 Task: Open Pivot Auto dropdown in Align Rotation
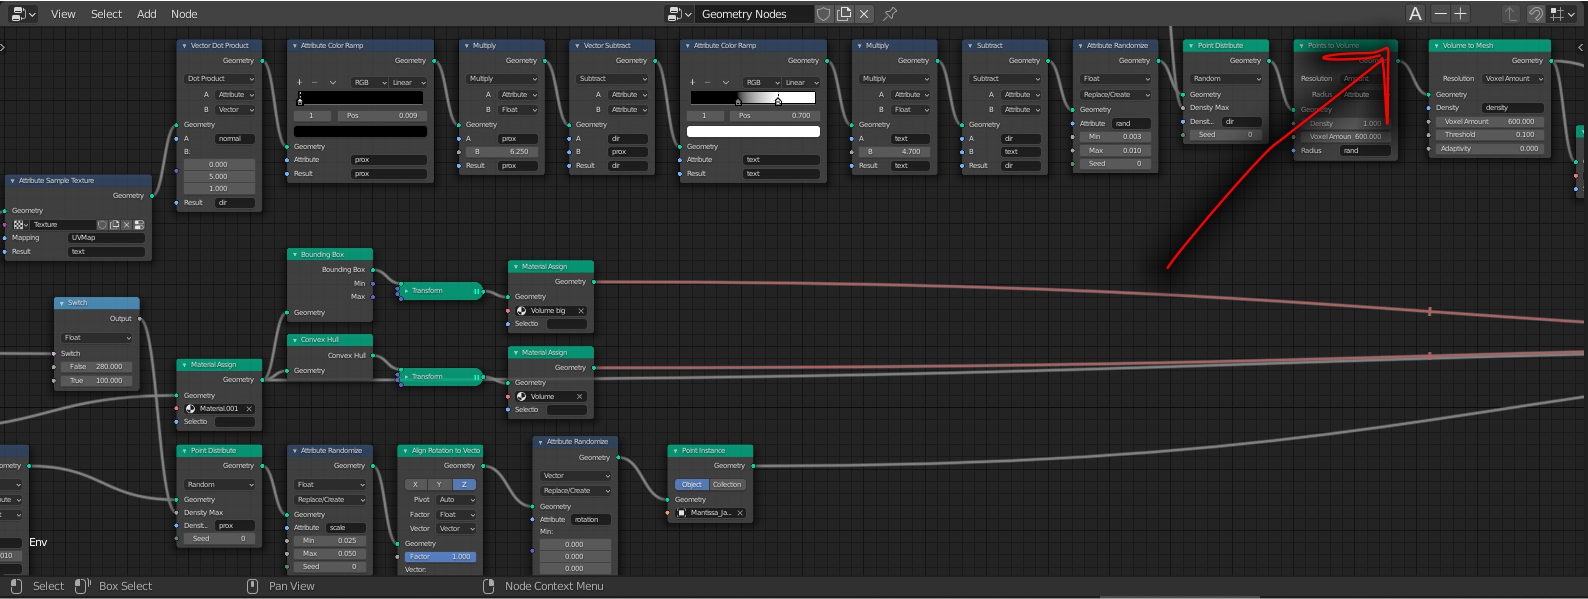pos(456,500)
